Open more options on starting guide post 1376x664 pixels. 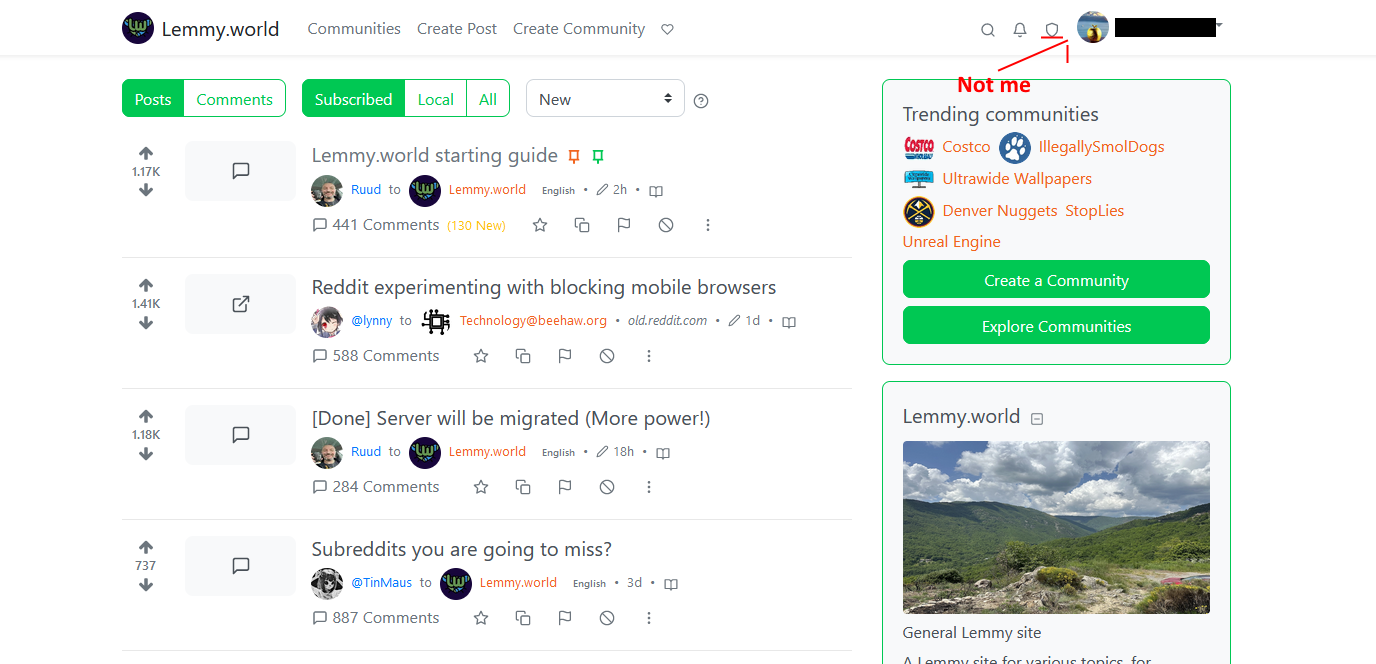(x=708, y=225)
